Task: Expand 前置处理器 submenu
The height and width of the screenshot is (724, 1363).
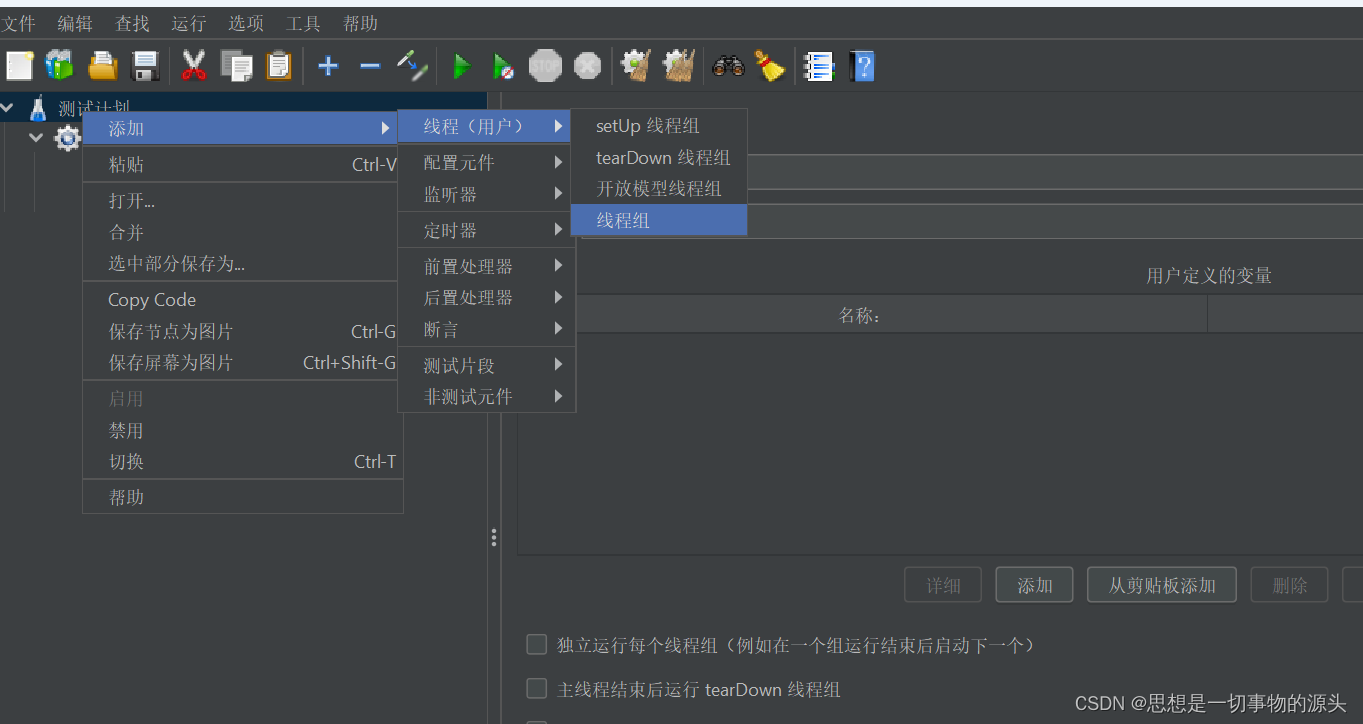Action: point(486,266)
